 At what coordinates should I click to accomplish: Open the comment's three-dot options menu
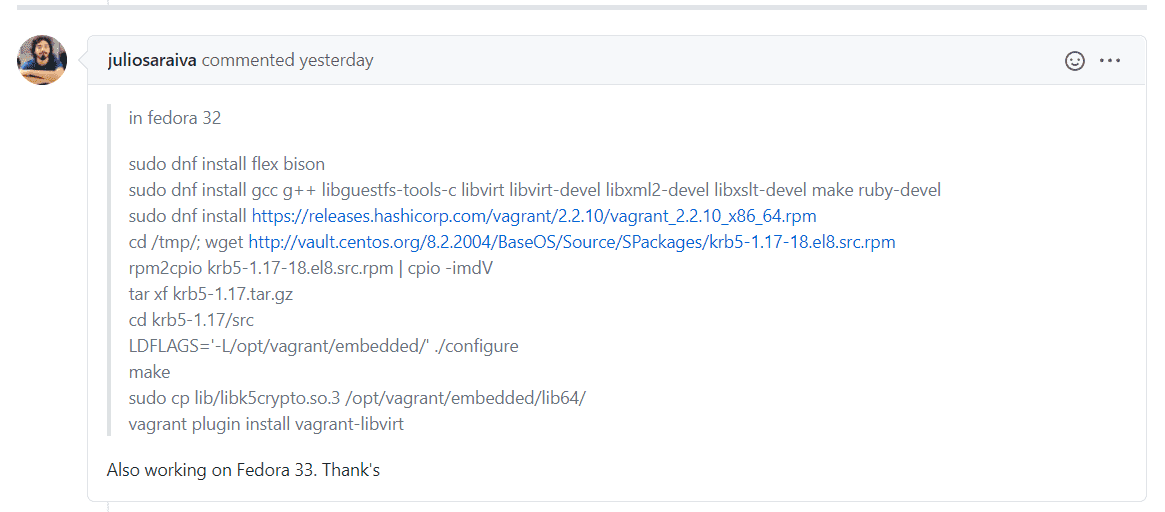[1110, 61]
